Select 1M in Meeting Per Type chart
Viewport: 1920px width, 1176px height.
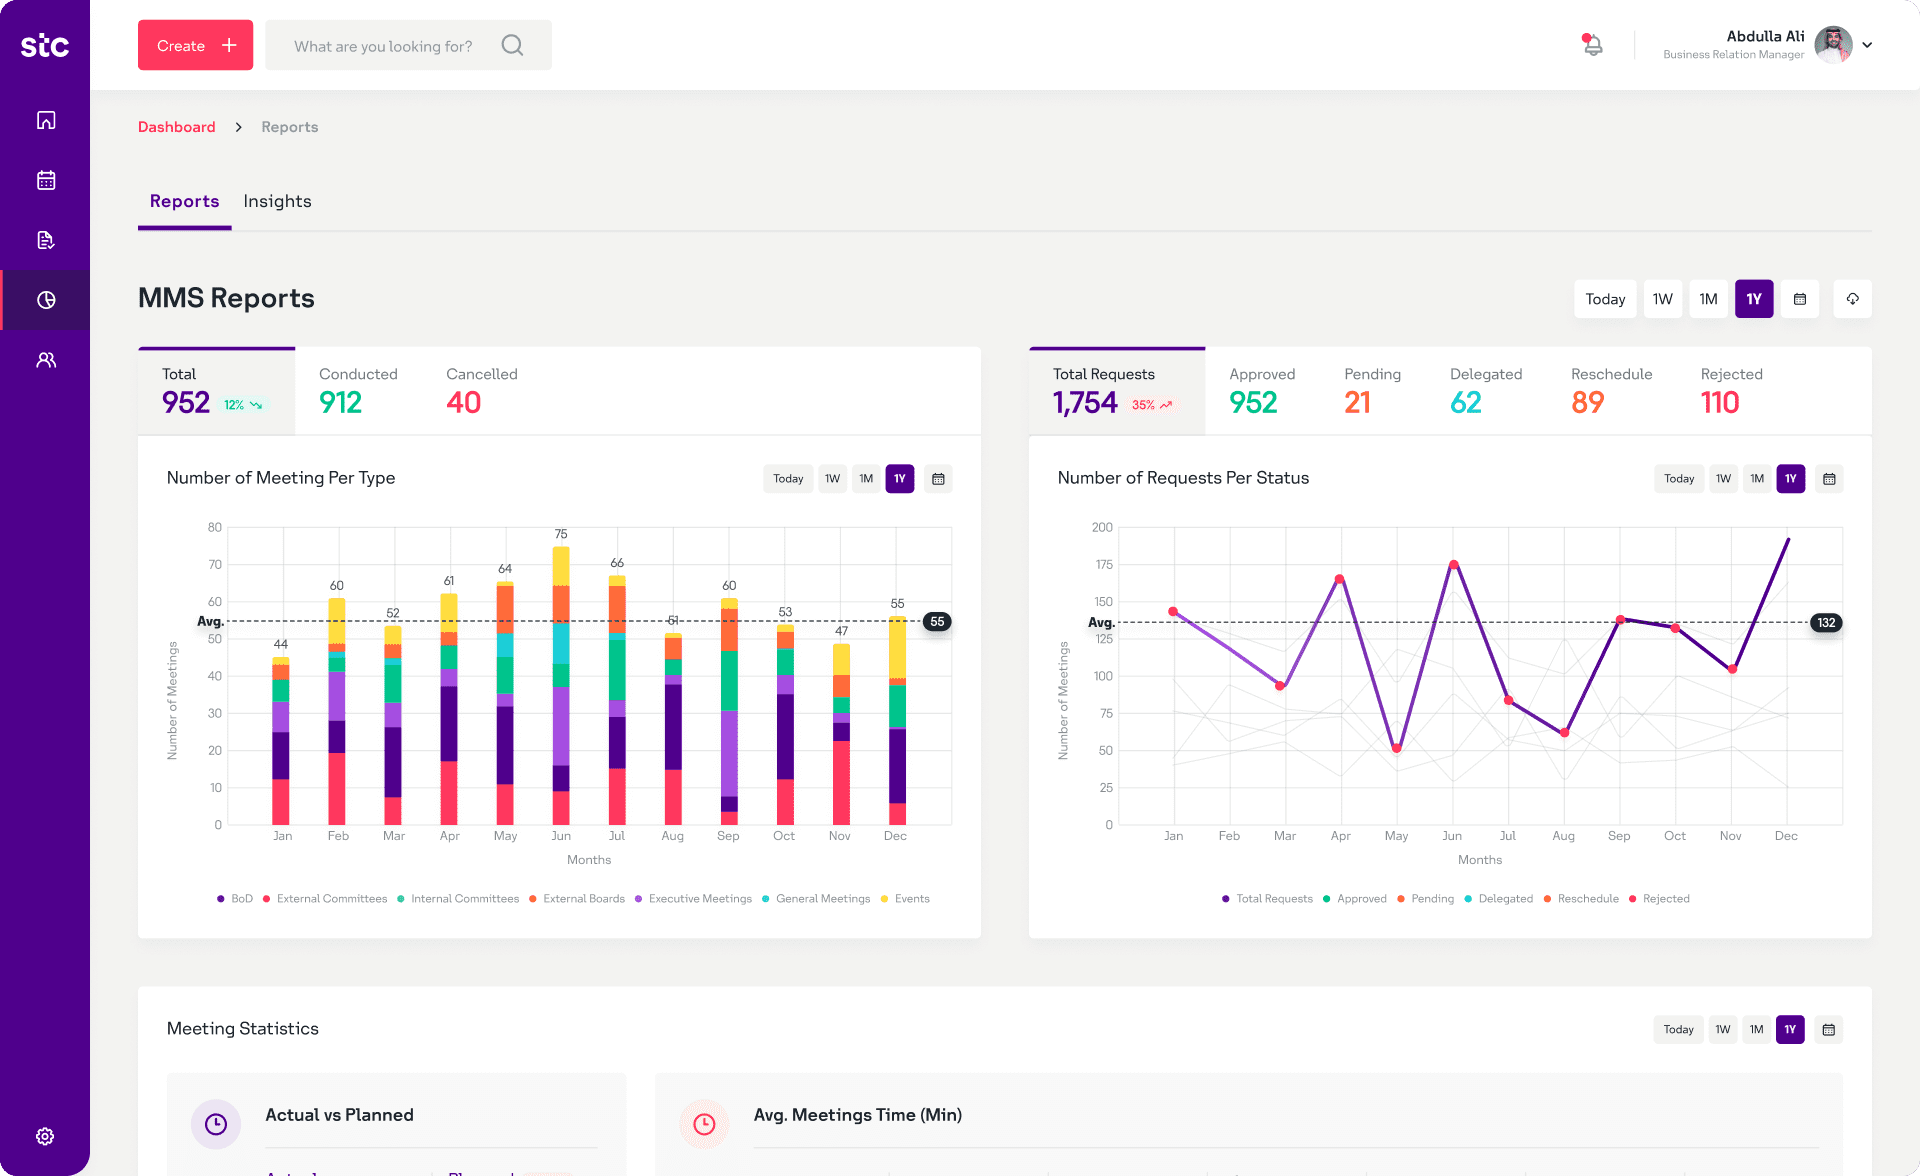coord(866,479)
